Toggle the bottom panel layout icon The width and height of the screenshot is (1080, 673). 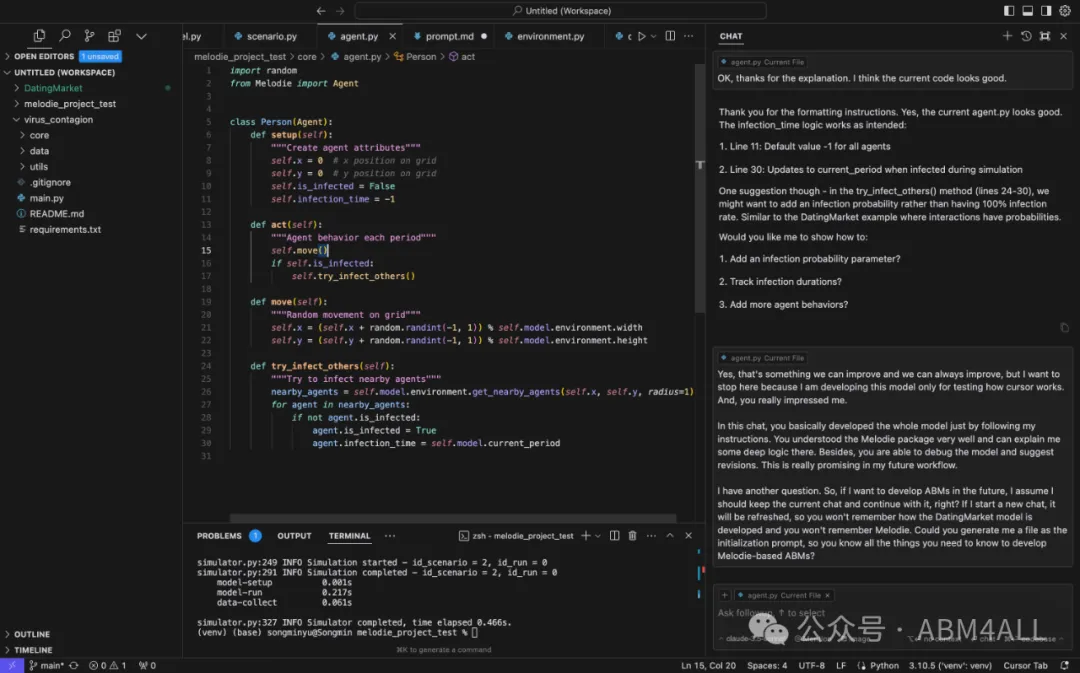coord(1027,10)
